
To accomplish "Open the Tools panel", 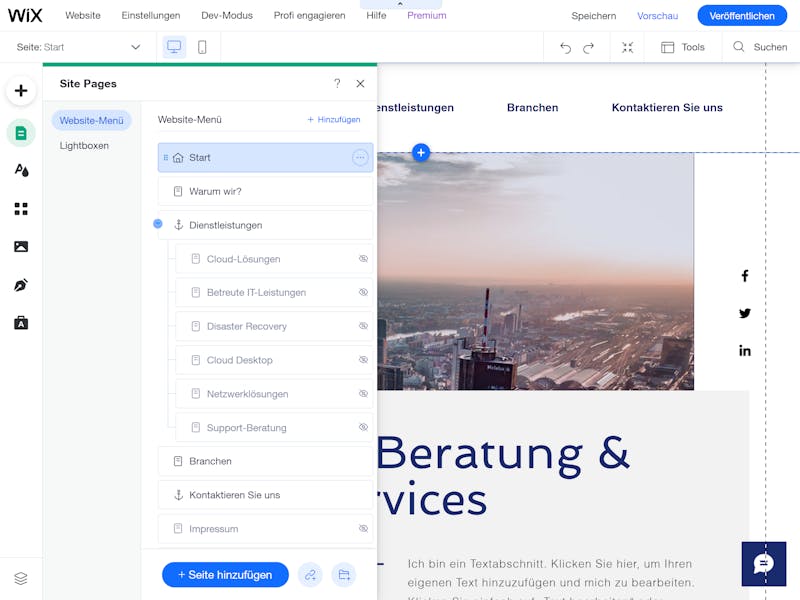I will pos(683,47).
